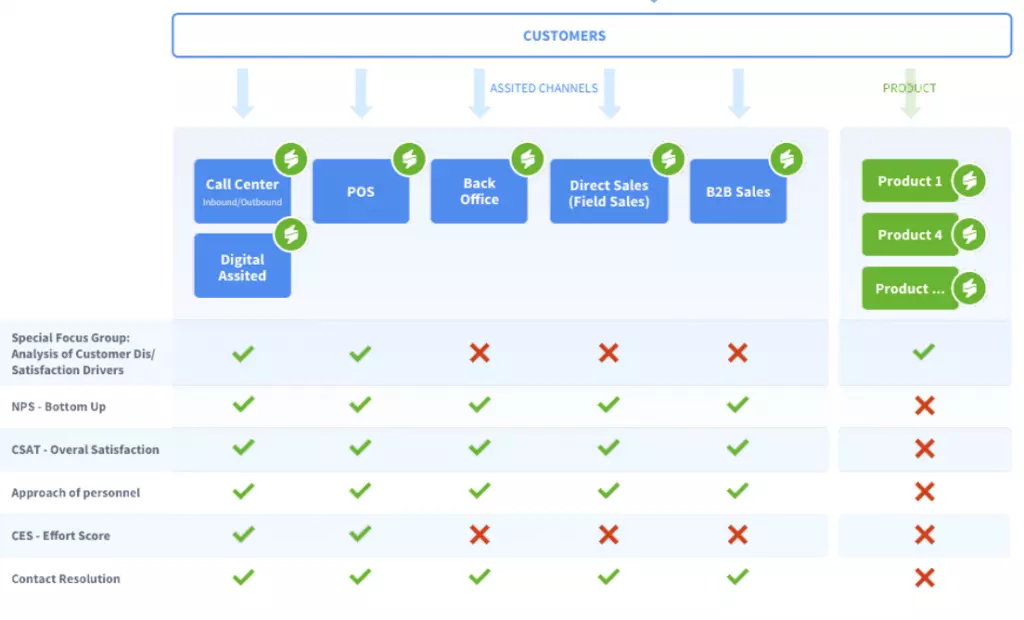This screenshot has height=620, width=1024.
Task: Click the green badge beside Product 1
Action: pyautogui.click(x=969, y=180)
